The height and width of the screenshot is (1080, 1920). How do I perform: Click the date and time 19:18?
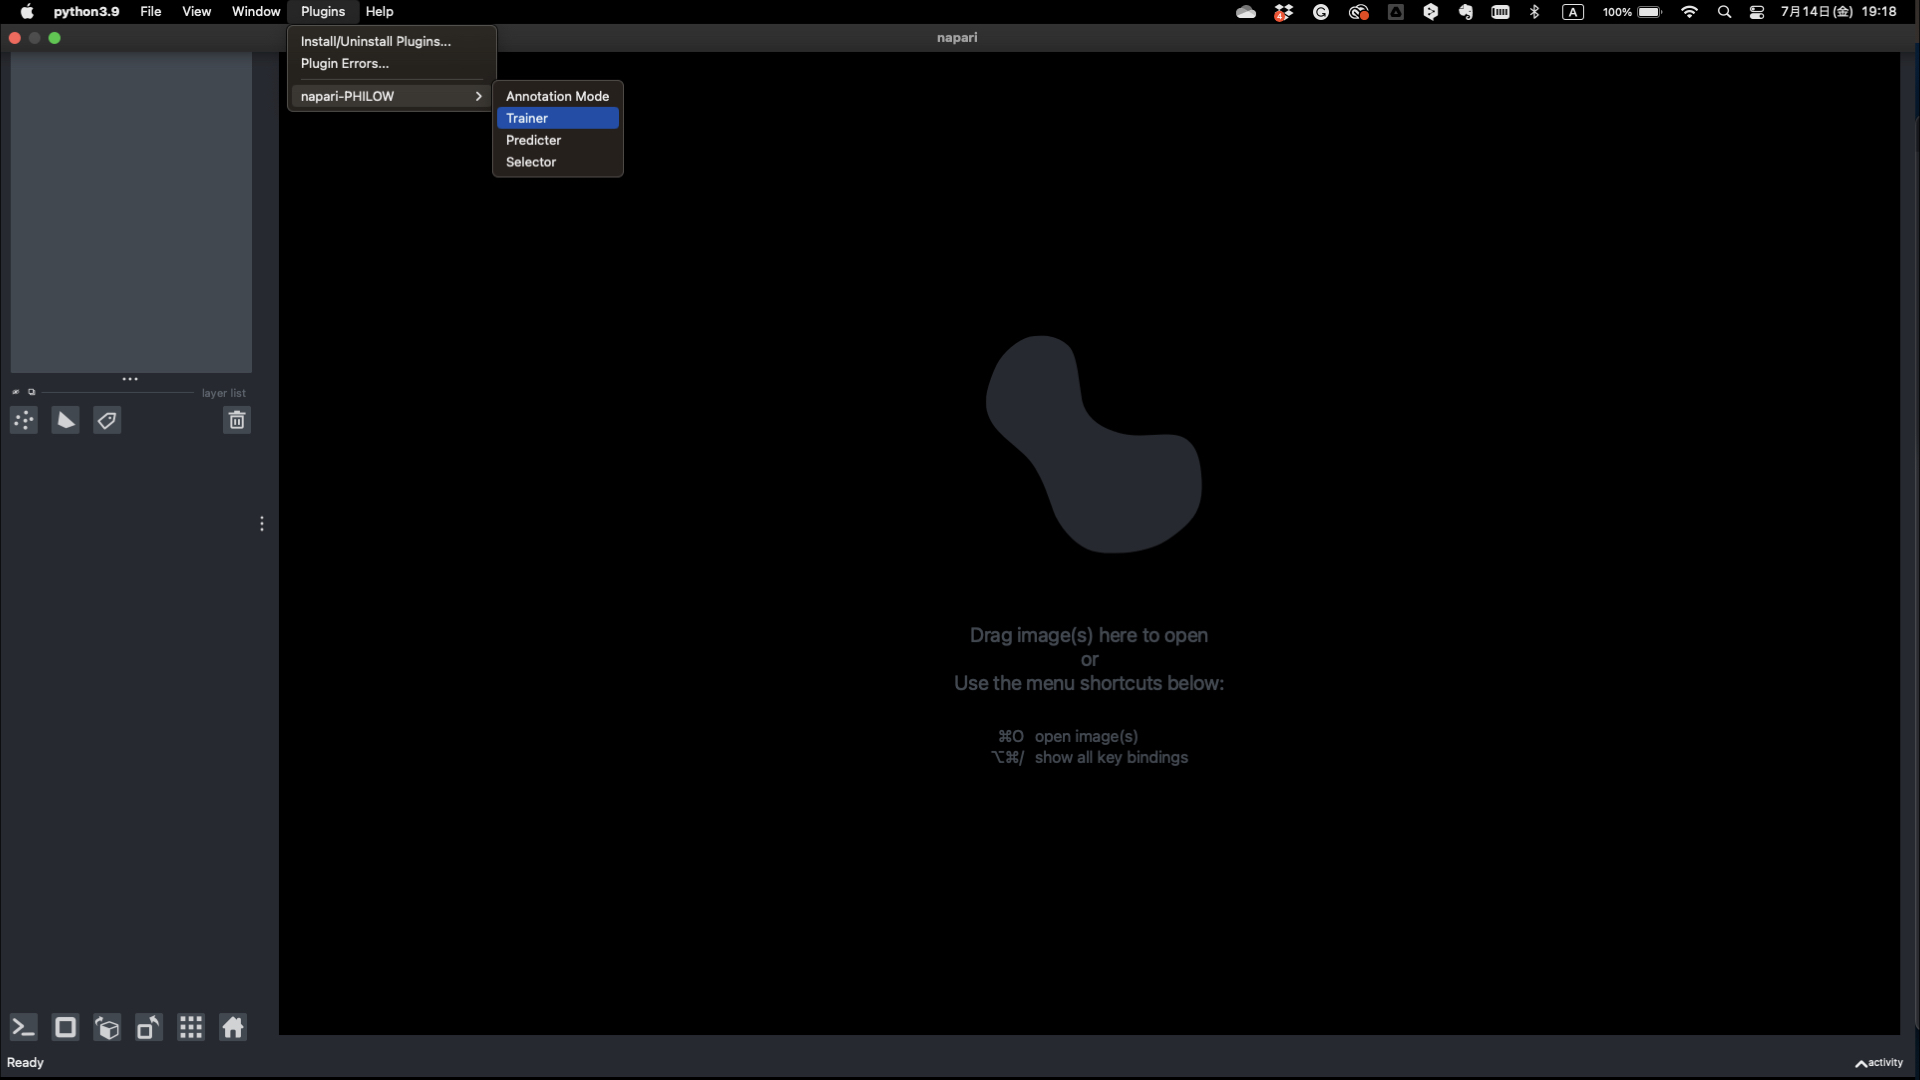click(1838, 12)
